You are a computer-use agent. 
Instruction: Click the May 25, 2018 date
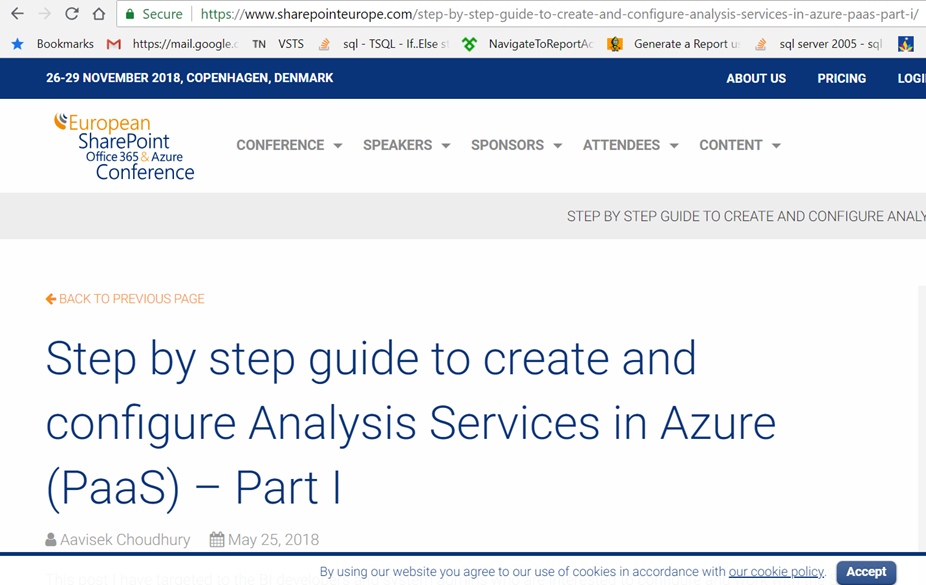(x=273, y=540)
